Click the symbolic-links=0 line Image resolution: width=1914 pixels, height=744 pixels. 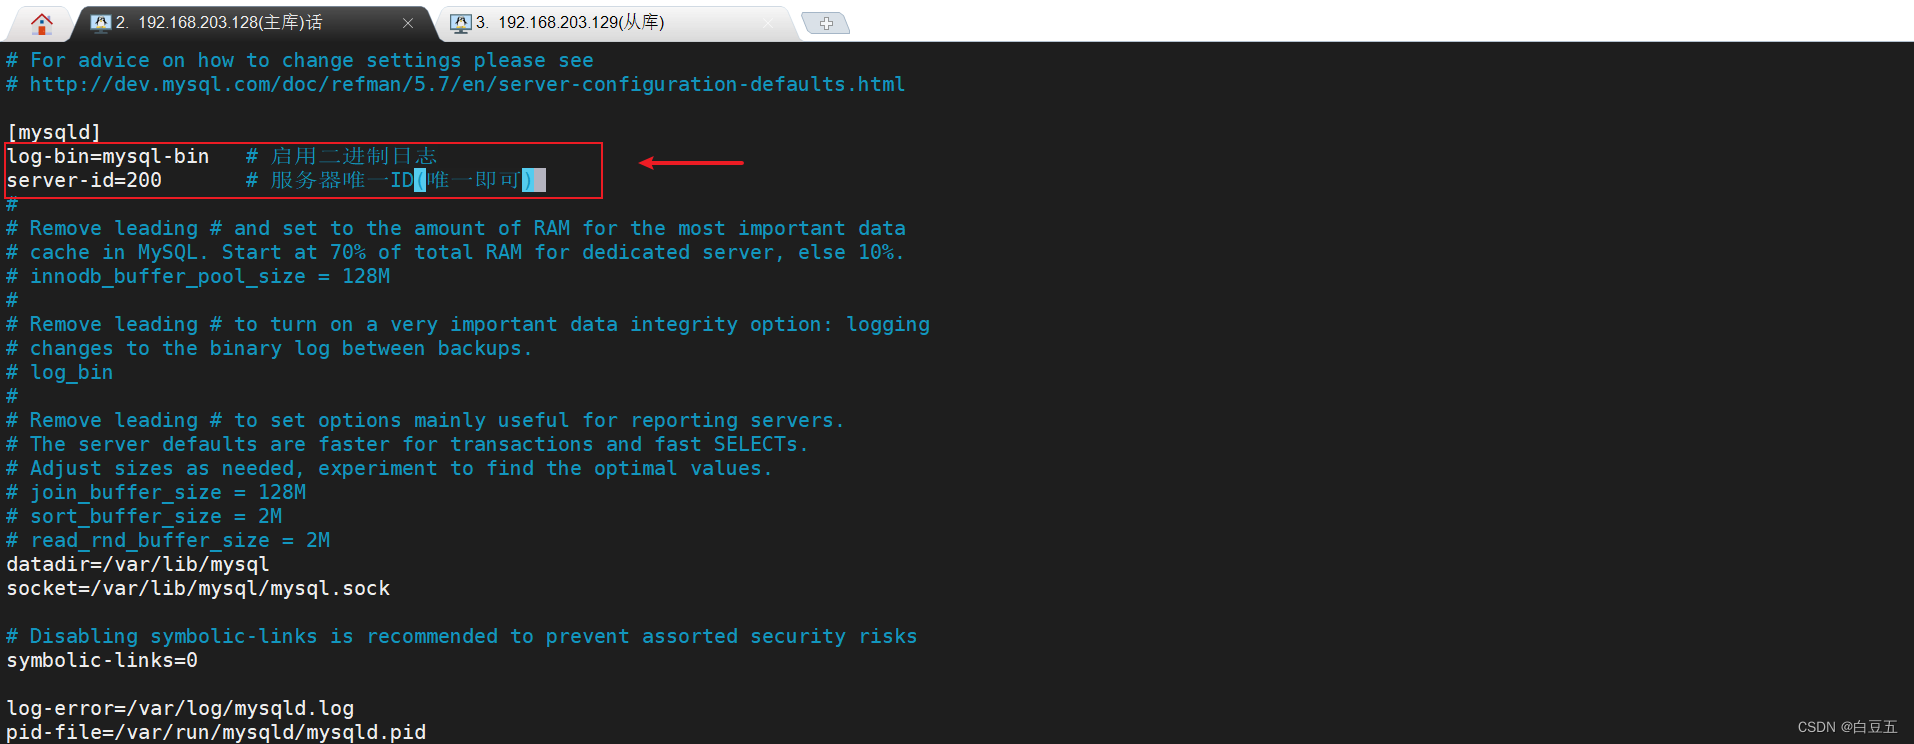102,660
